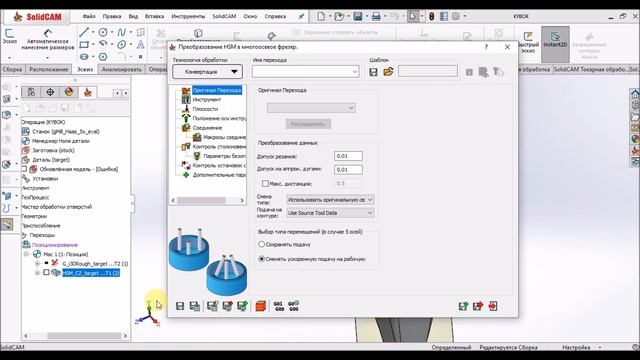The image size is (640, 360).
Task: Click the orange Simulate block icon
Action: [261, 306]
